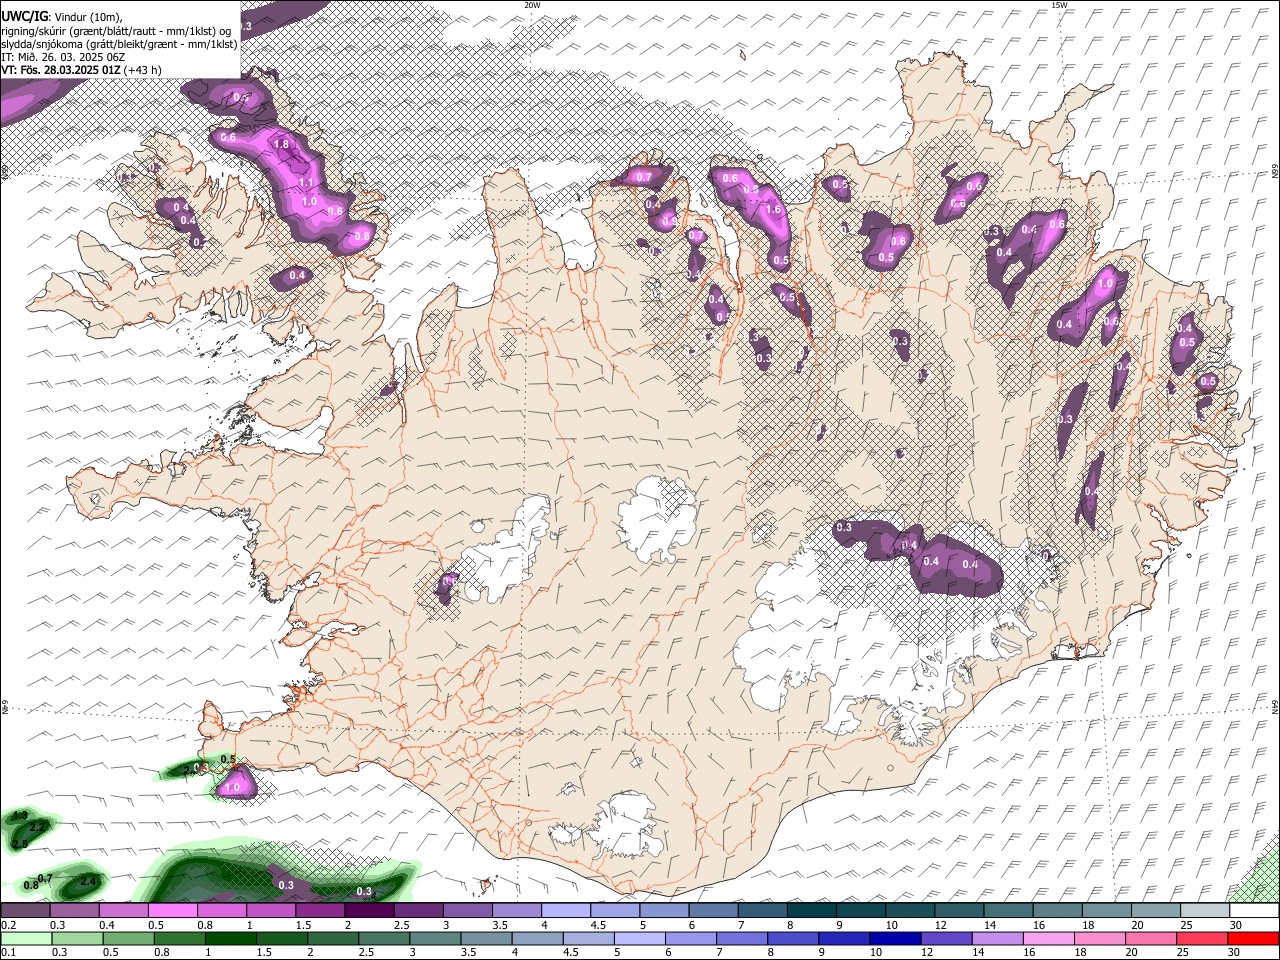The image size is (1280, 960).
Task: Pick top legend swatch between 2 and 2.5
Action: 368,910
